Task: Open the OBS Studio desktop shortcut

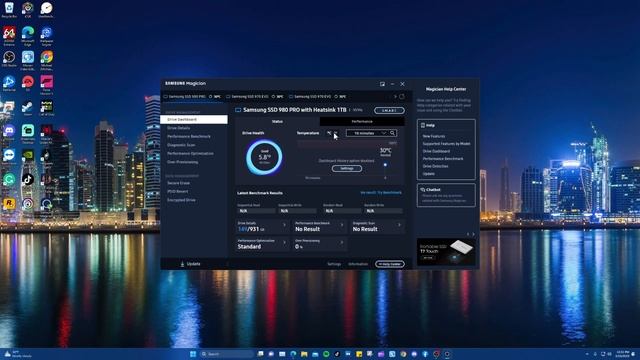Action: click(x=9, y=59)
